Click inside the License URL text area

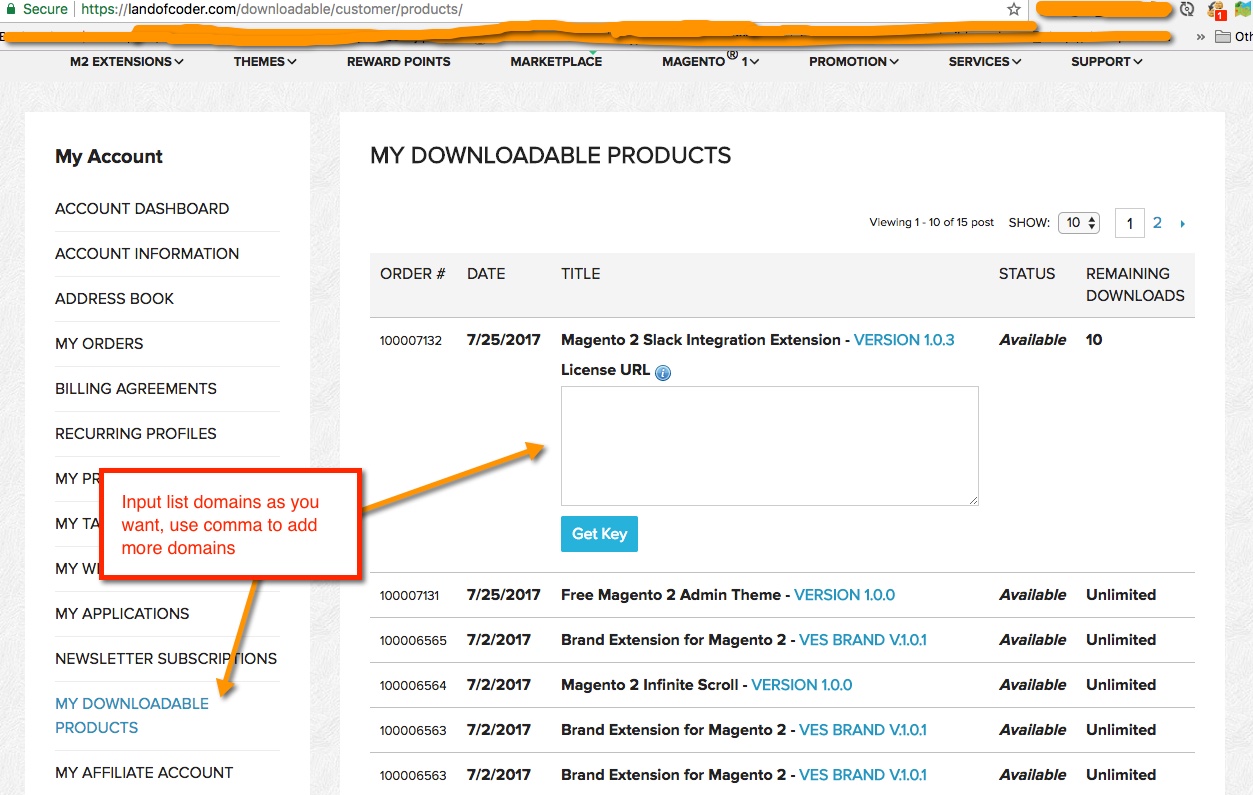tap(769, 446)
